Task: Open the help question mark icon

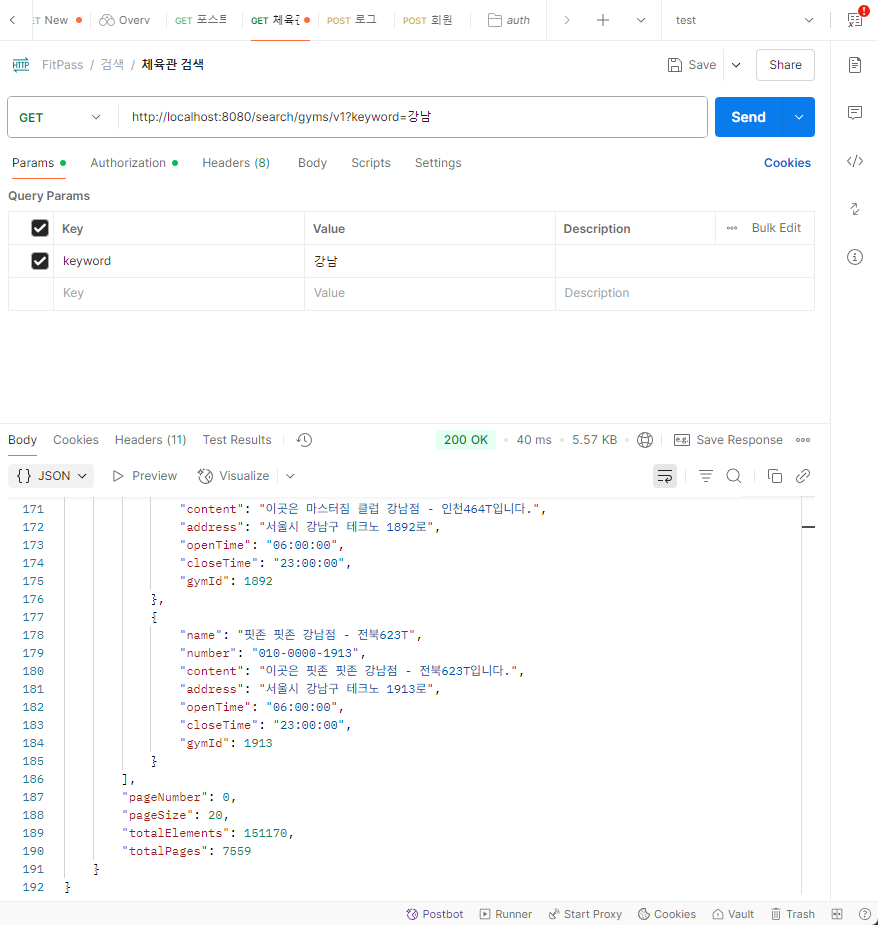Action: (x=864, y=914)
